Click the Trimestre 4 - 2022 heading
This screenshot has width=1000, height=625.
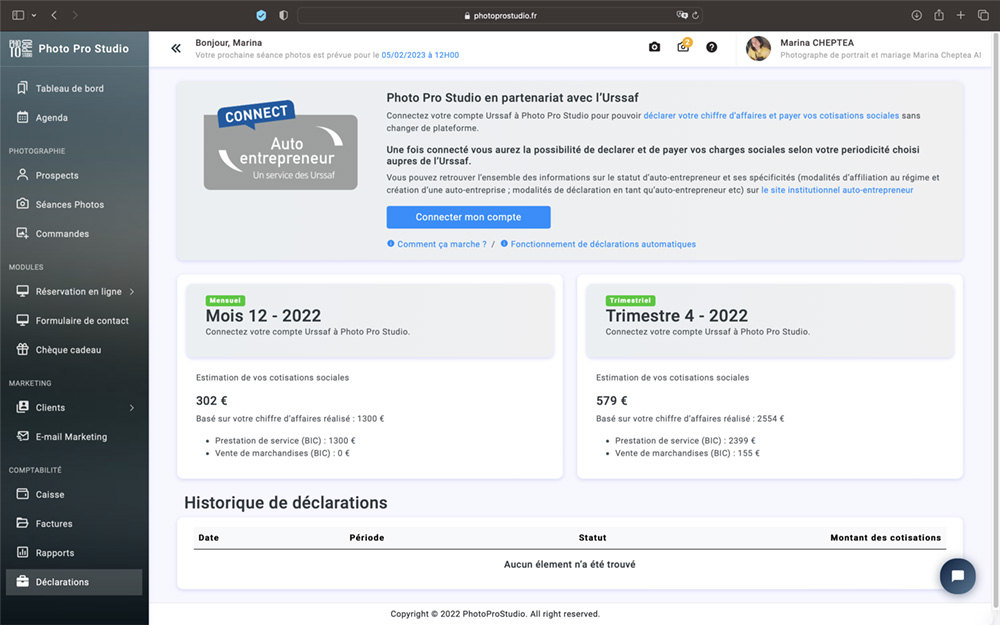(x=677, y=316)
